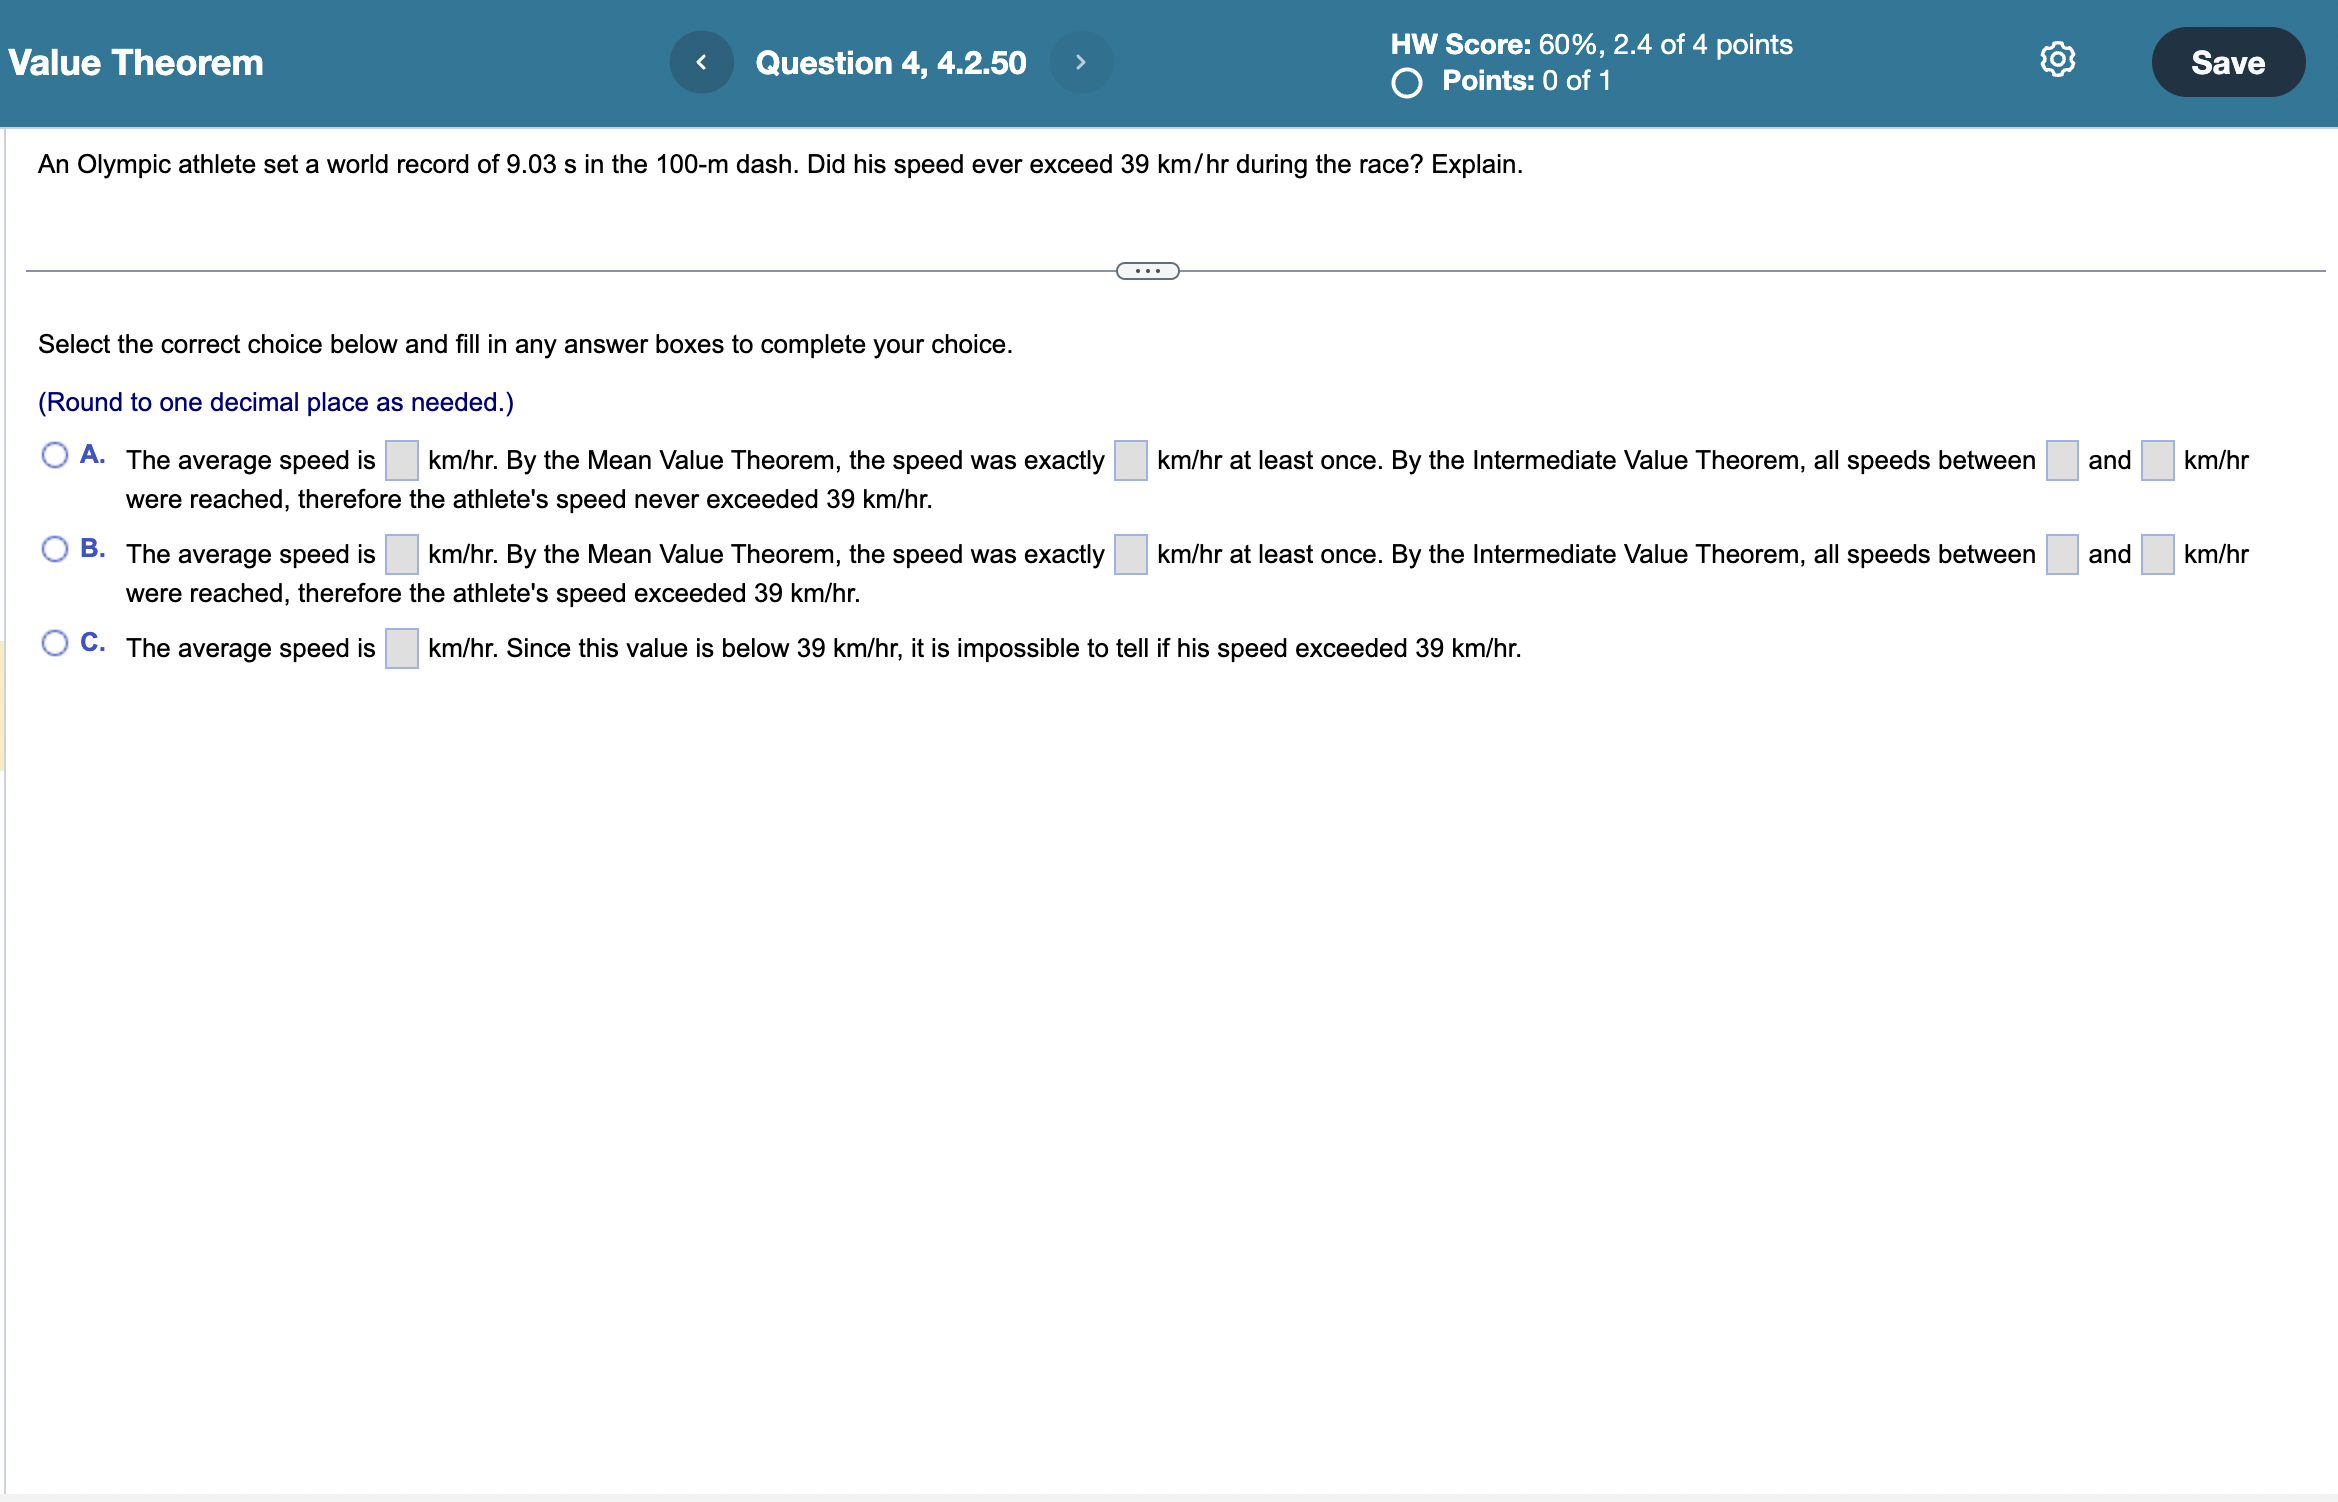Click first speeds-between box in choice B
This screenshot has height=1502, width=2338.
pos(2061,555)
